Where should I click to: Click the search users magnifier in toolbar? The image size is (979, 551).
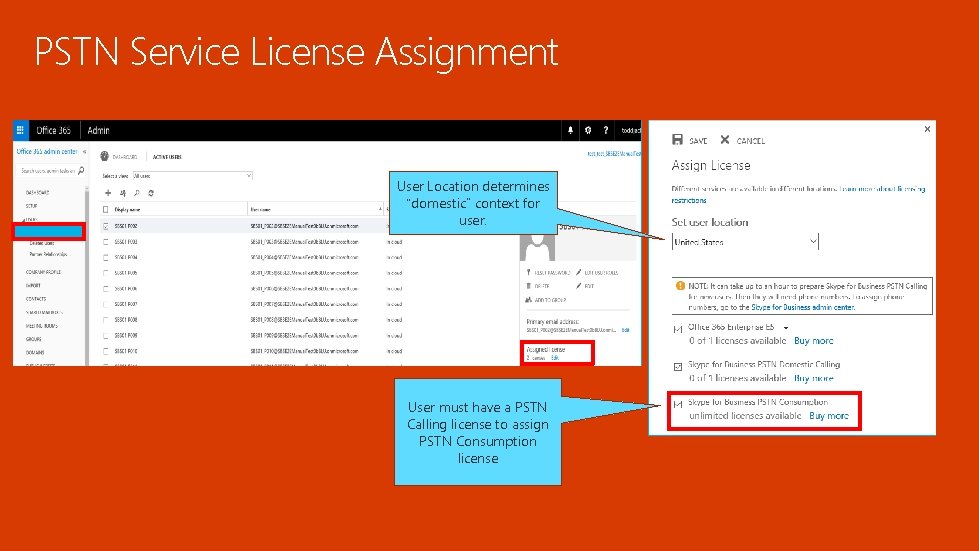[x=137, y=193]
